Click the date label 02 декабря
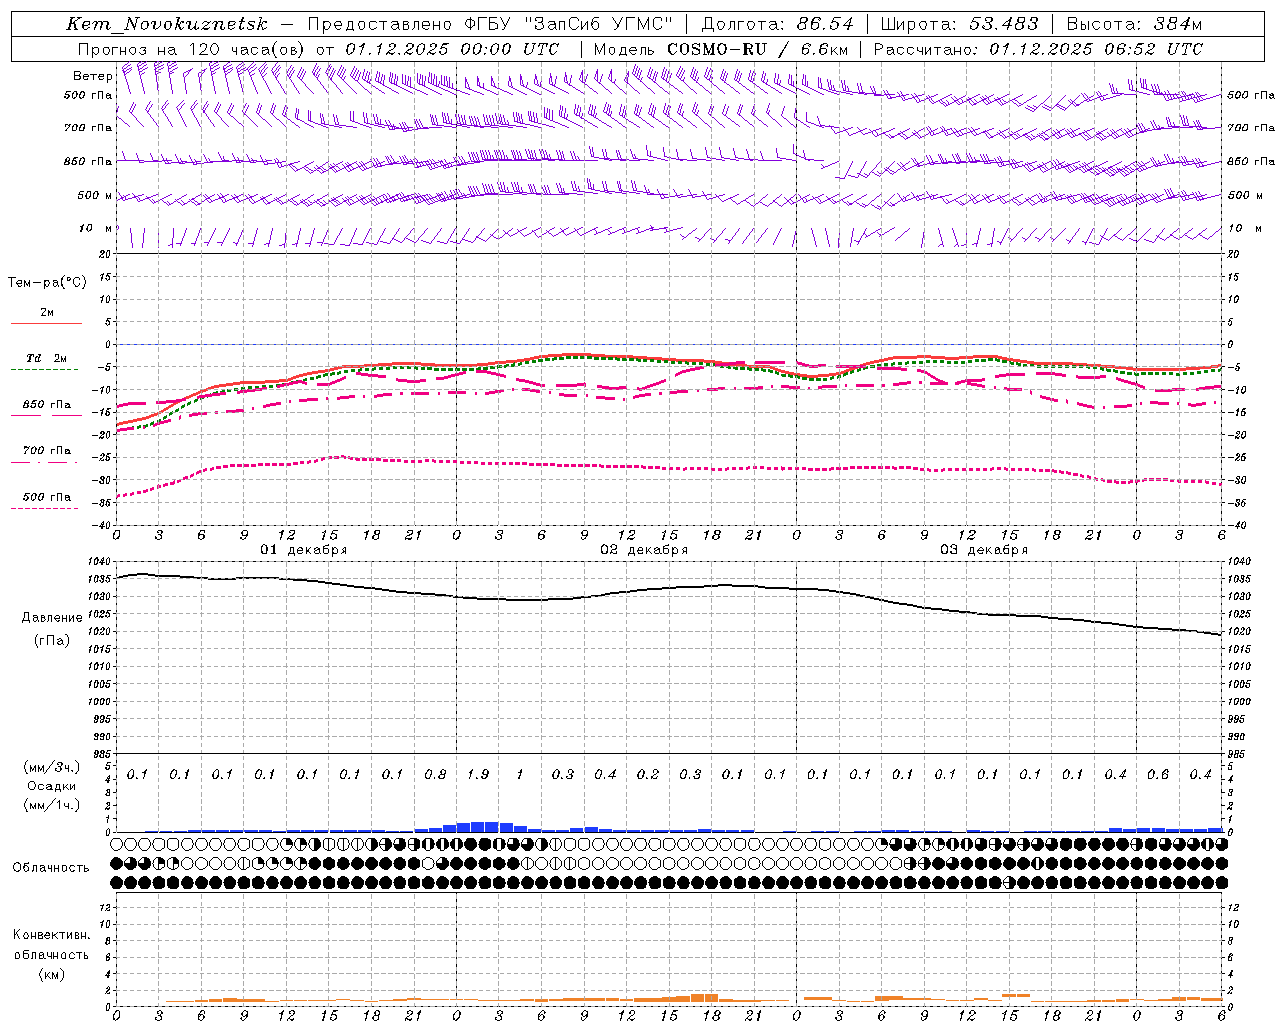1280x1024 pixels. 644,550
